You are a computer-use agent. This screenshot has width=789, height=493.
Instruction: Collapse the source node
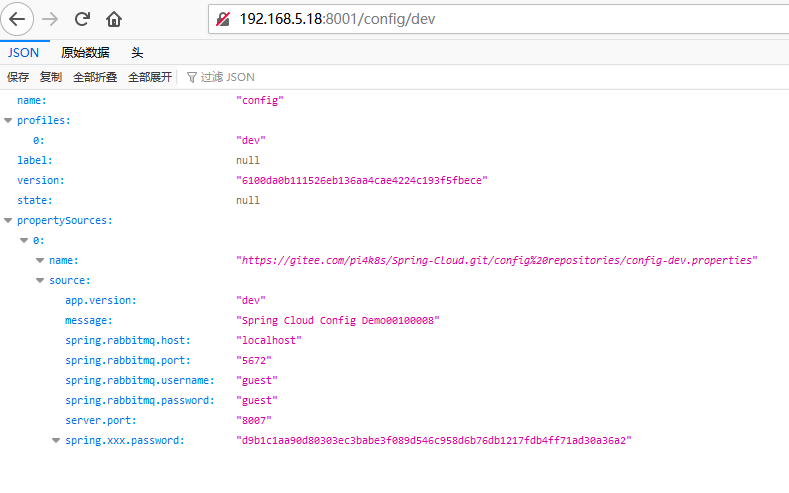click(40, 281)
